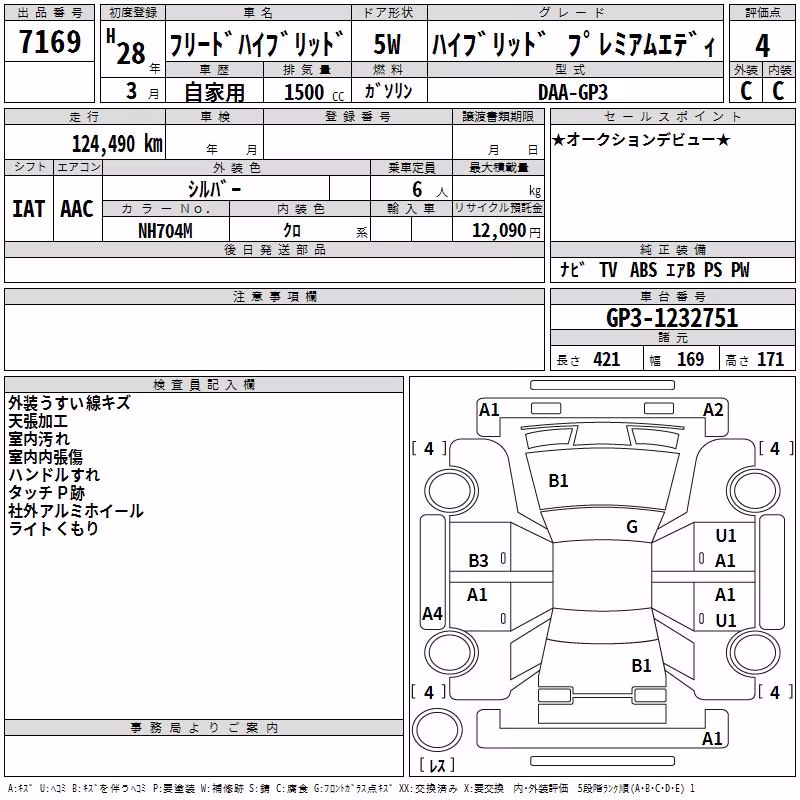Screen dimensions: 800x800
Task: Click the B3 damage mark on diagram
Action: click(x=478, y=561)
